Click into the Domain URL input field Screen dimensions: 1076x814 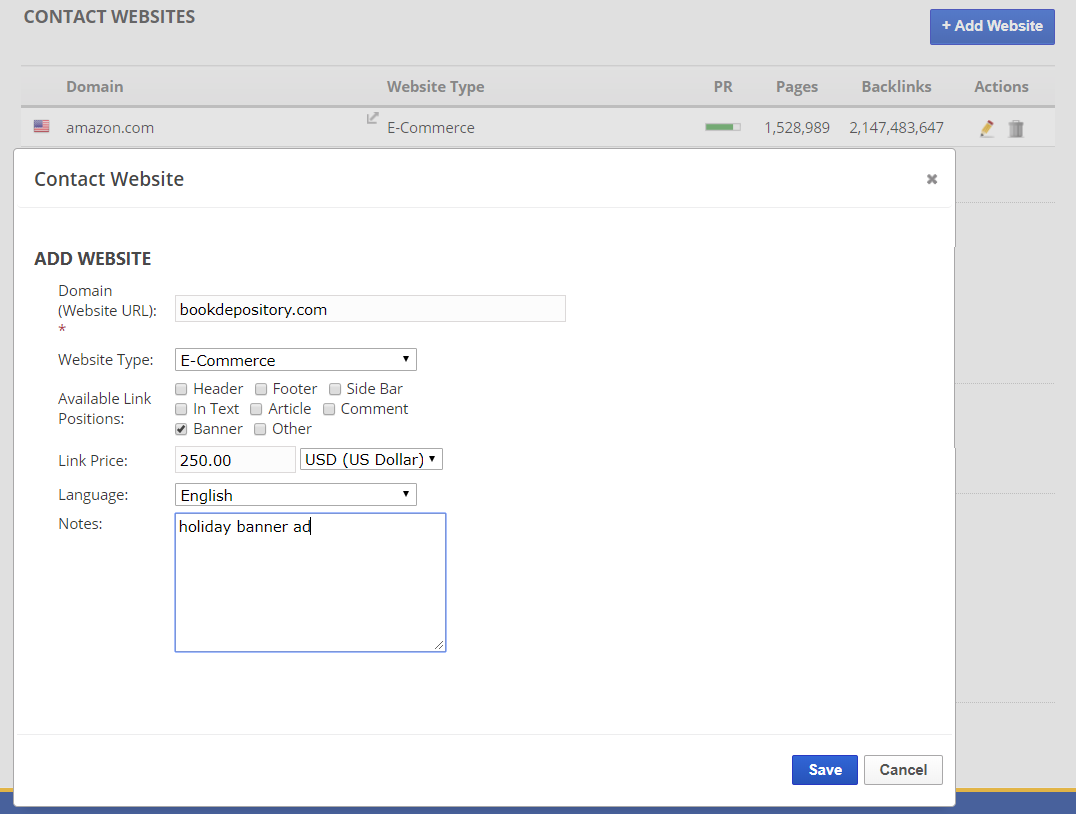pyautogui.click(x=369, y=309)
